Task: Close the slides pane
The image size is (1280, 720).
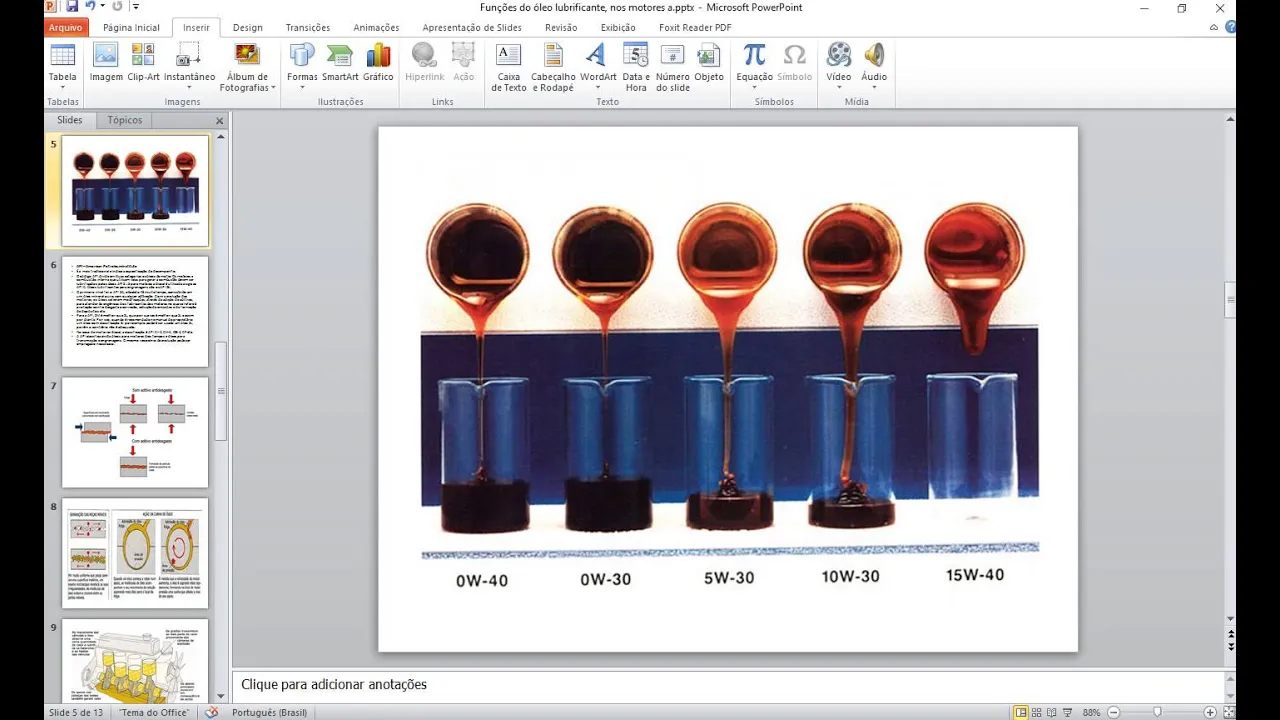Action: 220,121
